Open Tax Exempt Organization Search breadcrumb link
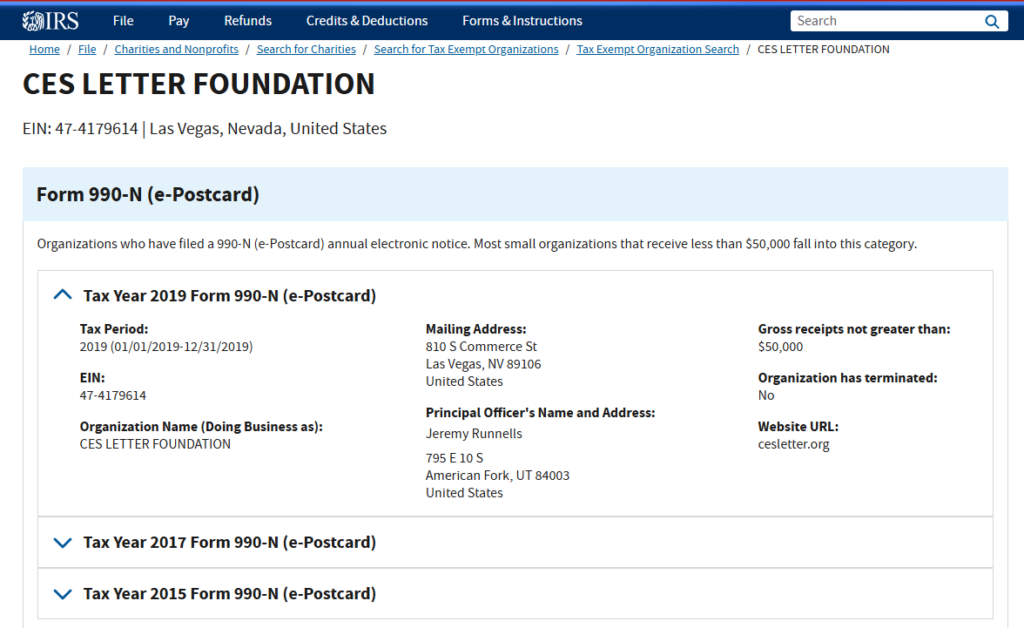Viewport: 1024px width, 628px height. click(x=657, y=49)
